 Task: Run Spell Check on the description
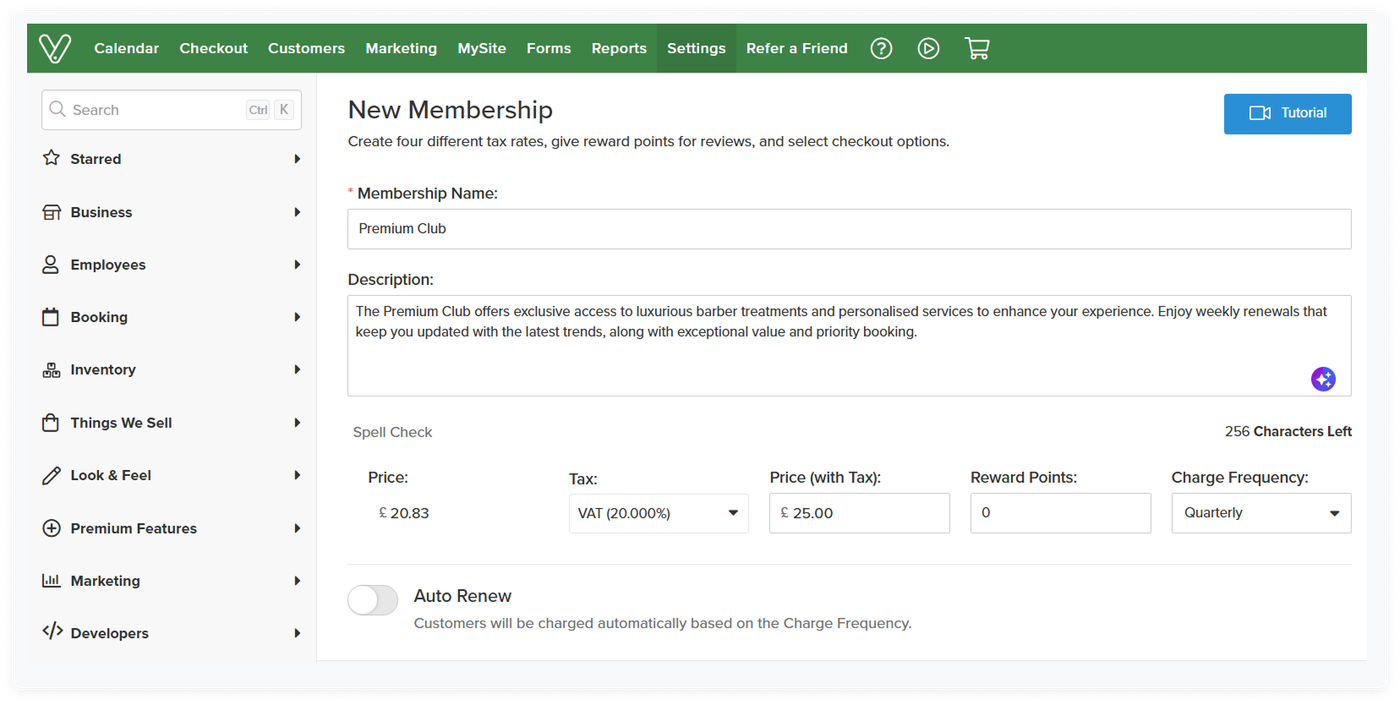pyautogui.click(x=392, y=431)
